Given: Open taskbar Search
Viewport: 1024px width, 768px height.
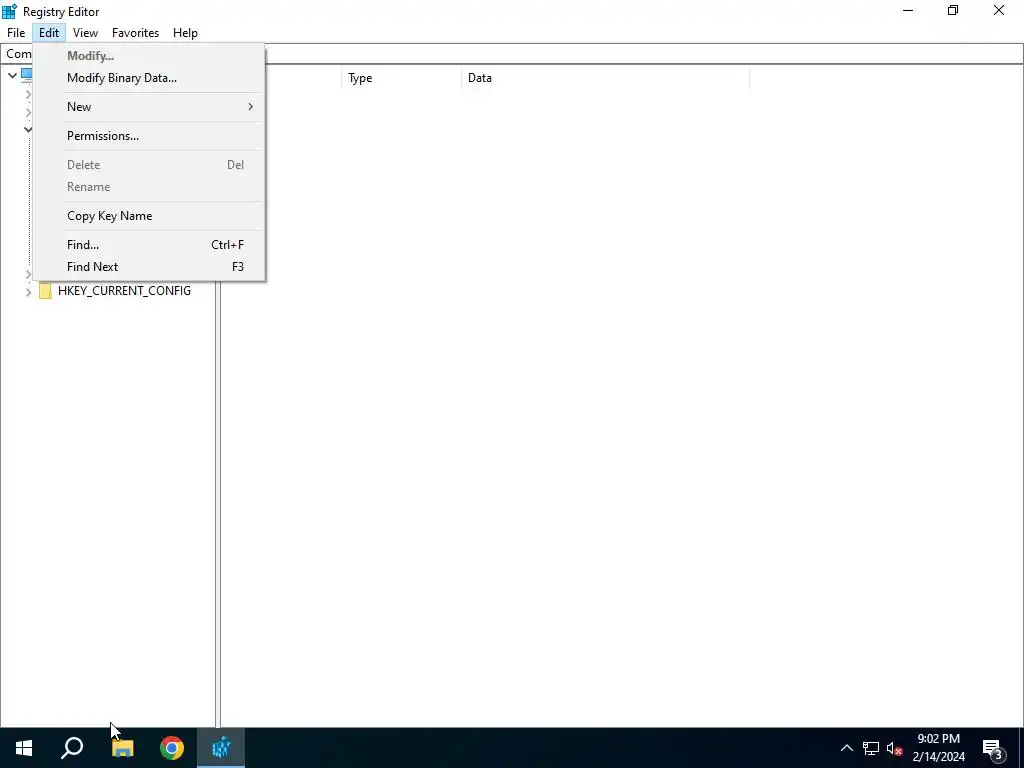Looking at the screenshot, I should pyautogui.click(x=72, y=748).
